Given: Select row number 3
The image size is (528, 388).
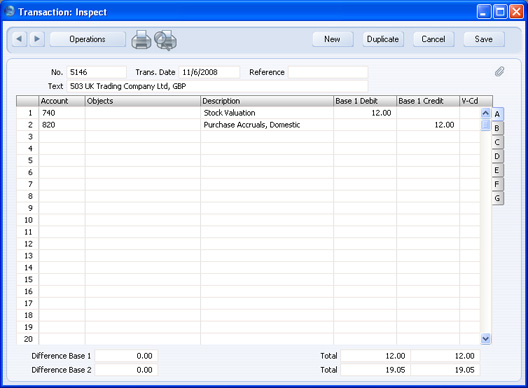Looking at the screenshot, I should 28,137.
